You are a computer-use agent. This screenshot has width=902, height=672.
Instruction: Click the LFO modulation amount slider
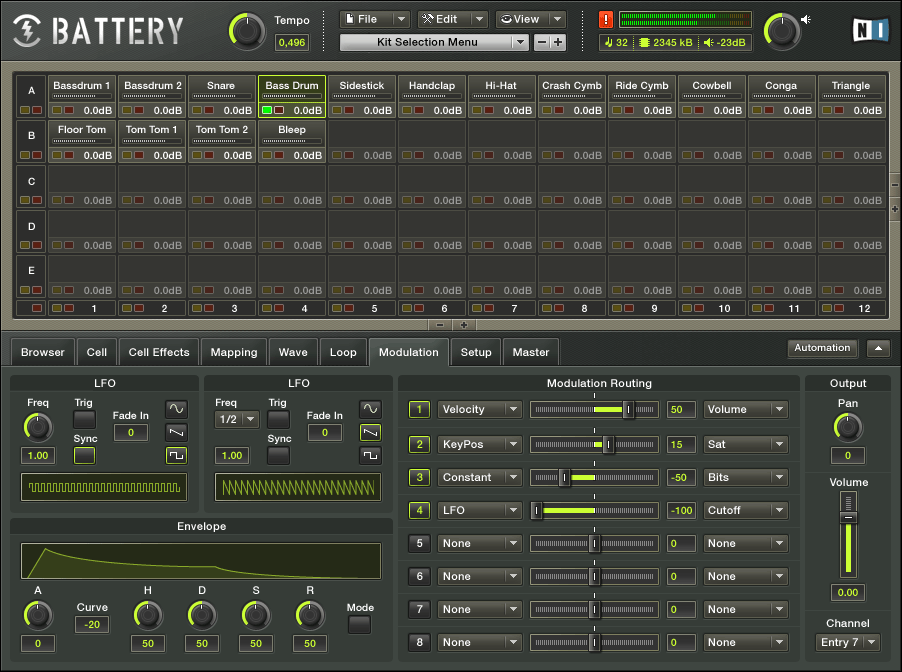click(594, 510)
